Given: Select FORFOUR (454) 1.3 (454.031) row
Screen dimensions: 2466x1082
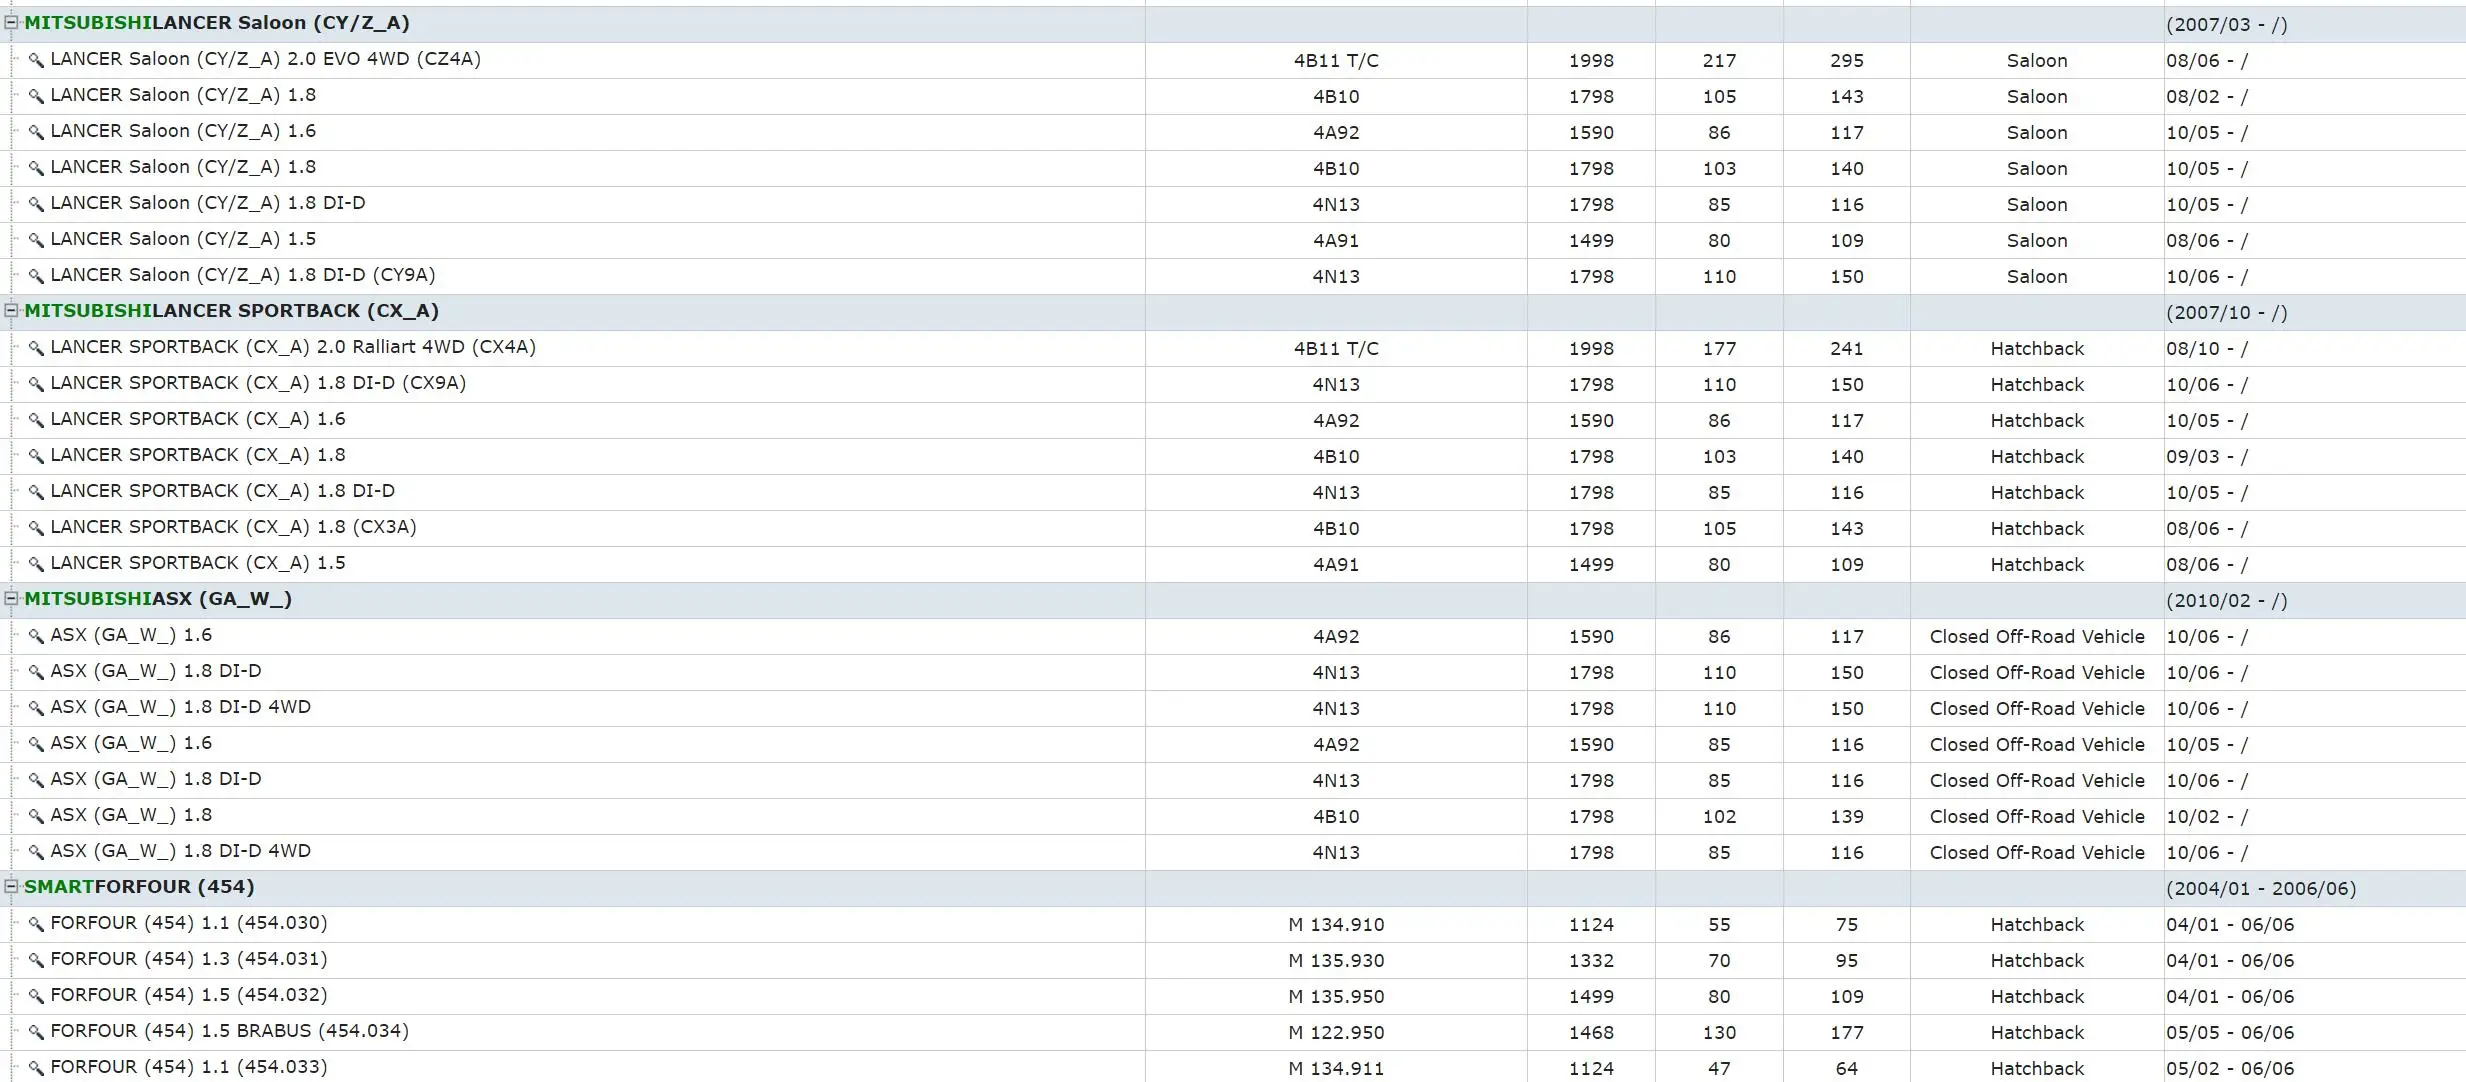Looking at the screenshot, I should click(1233, 960).
